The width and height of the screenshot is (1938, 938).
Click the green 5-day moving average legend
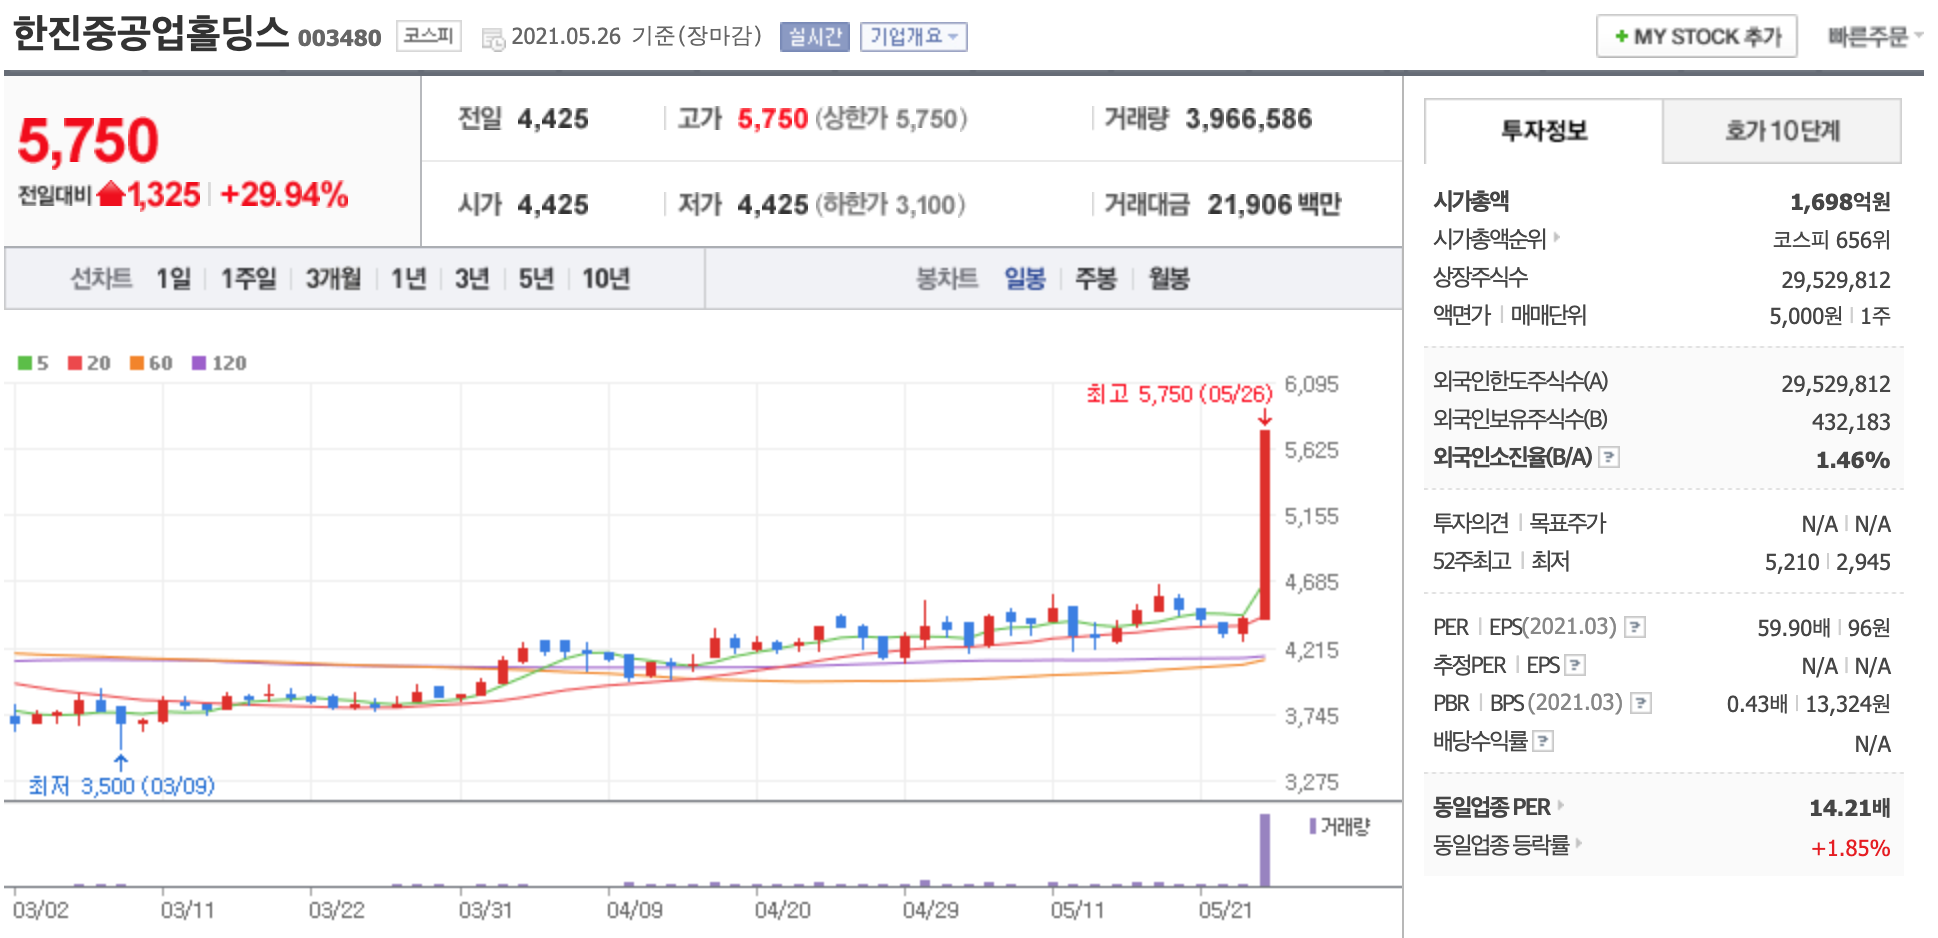33,363
